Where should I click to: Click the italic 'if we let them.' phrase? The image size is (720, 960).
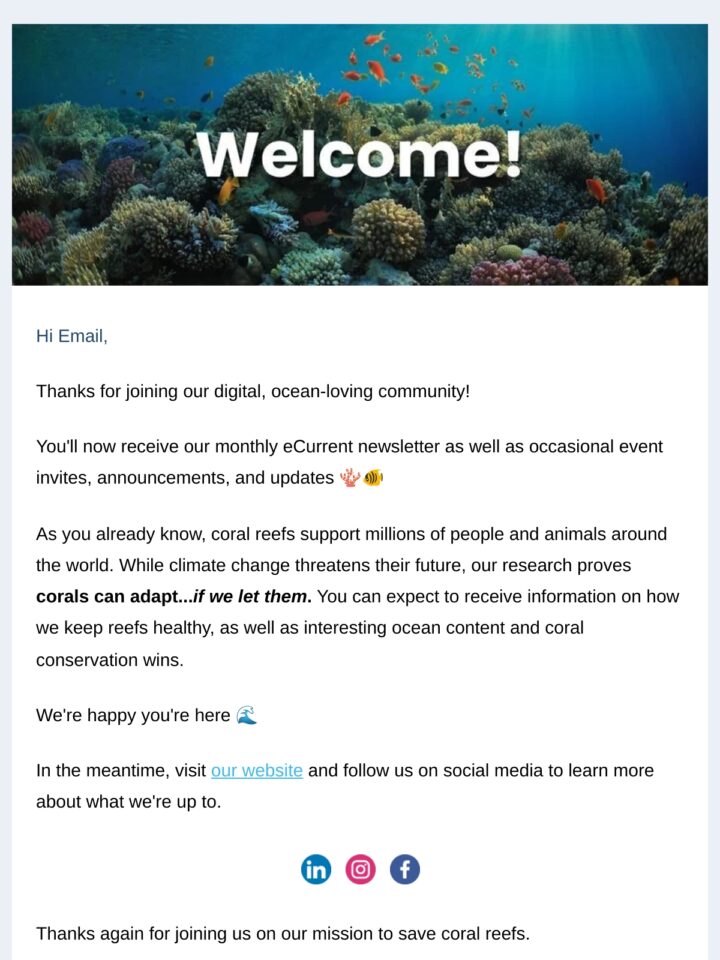(252, 597)
